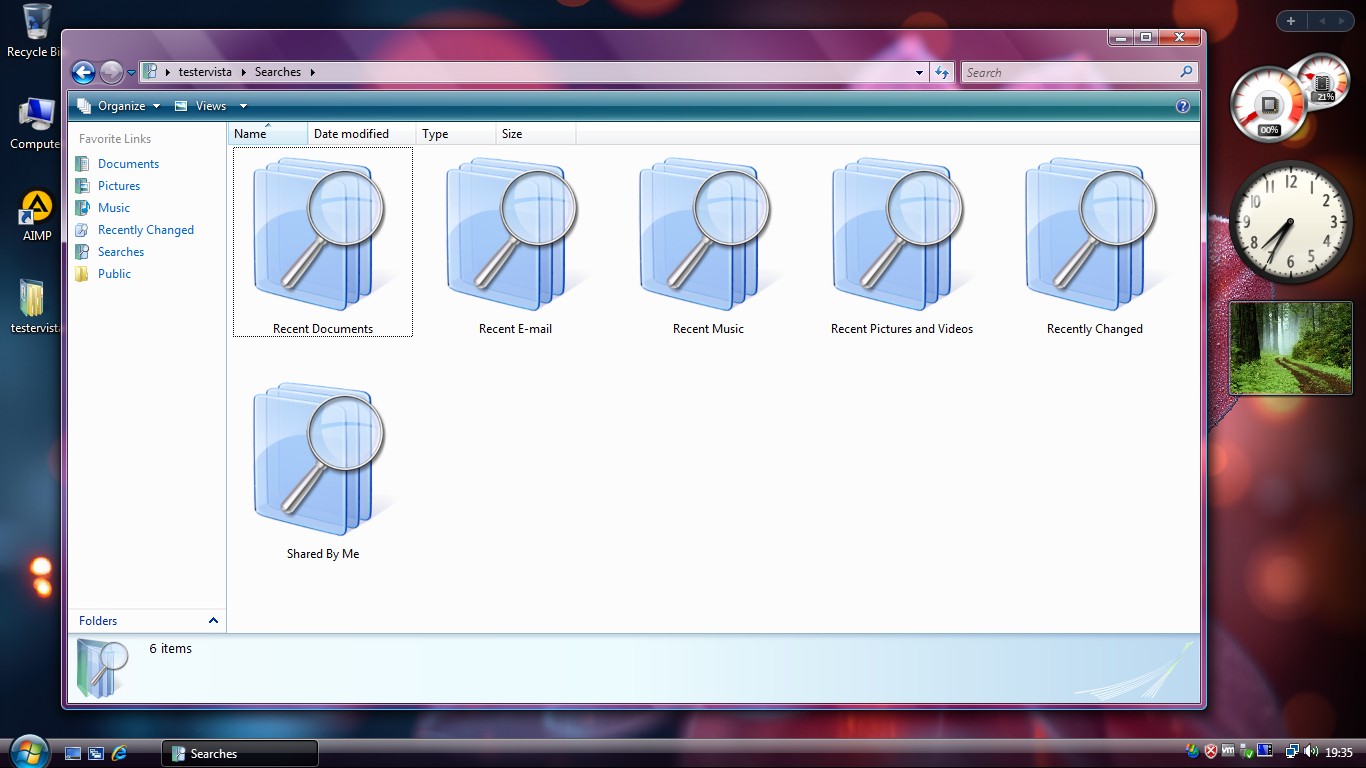The height and width of the screenshot is (768, 1366).
Task: Open the Views dropdown arrow
Action: [x=243, y=106]
